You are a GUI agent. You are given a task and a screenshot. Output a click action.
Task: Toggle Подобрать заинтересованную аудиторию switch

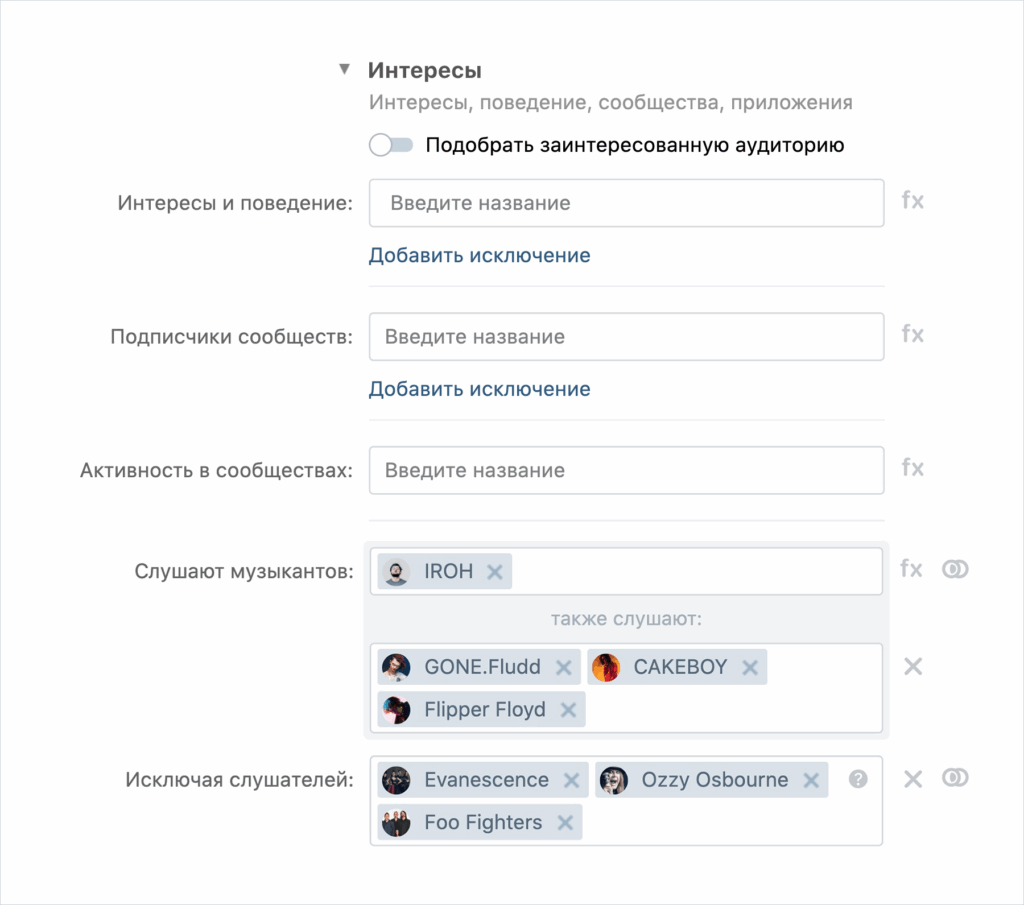coord(390,146)
